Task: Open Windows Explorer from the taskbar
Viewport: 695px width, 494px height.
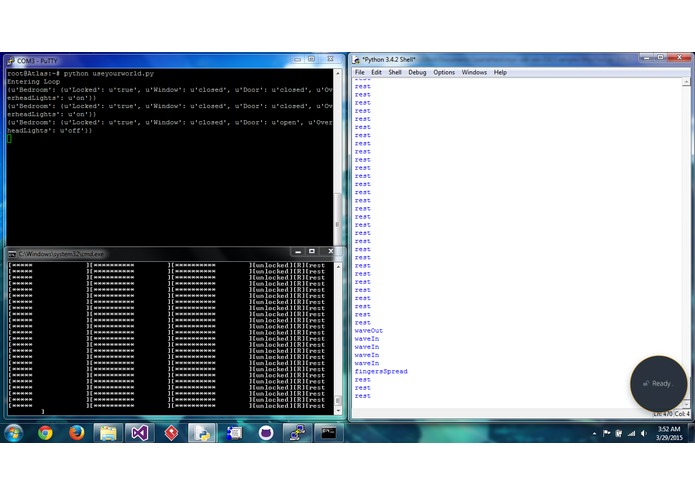Action: click(108, 433)
